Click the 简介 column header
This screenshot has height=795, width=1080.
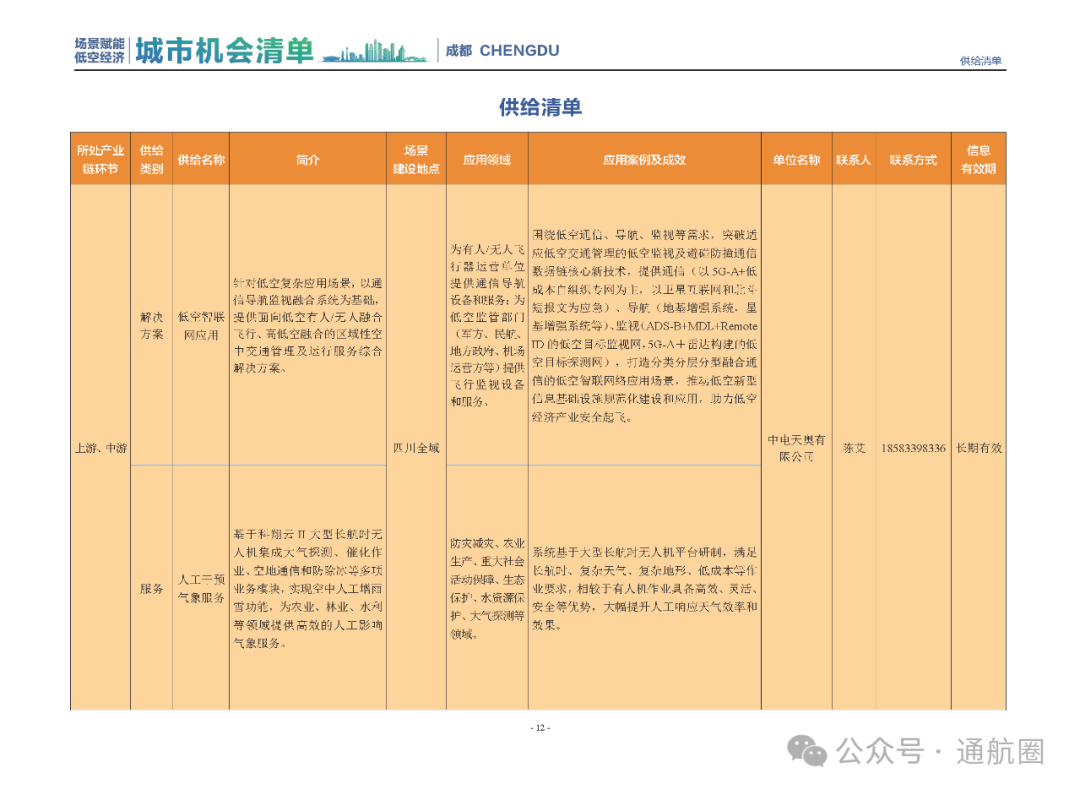(x=308, y=160)
